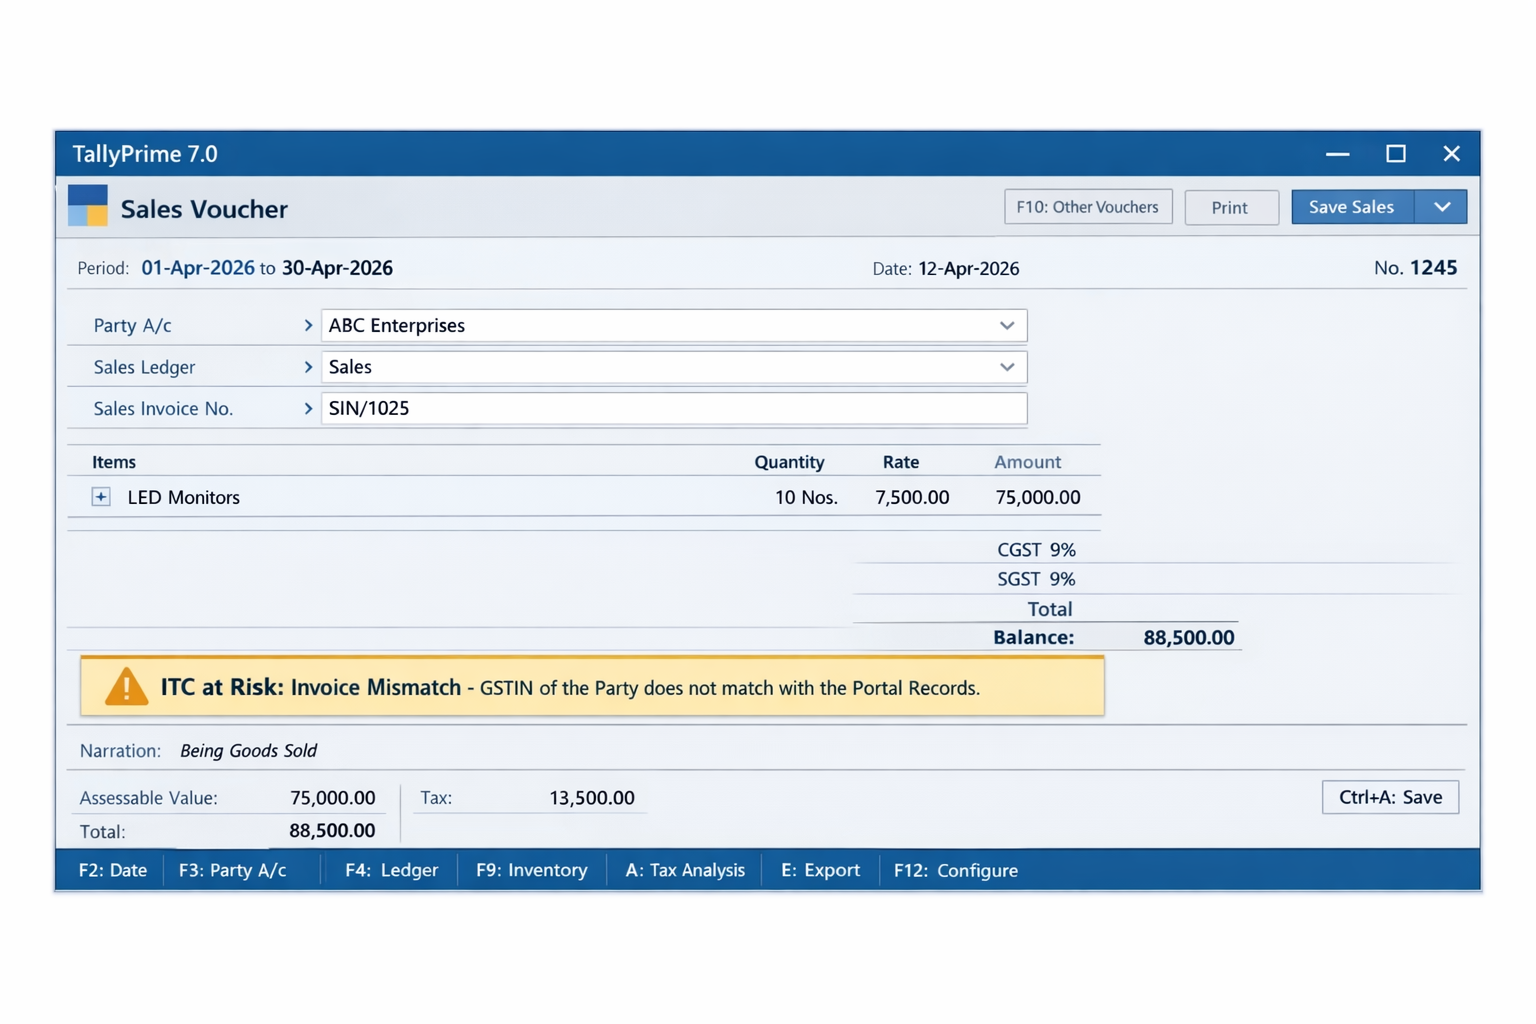
Task: Click the TallyPrime logo icon
Action: 86,205
